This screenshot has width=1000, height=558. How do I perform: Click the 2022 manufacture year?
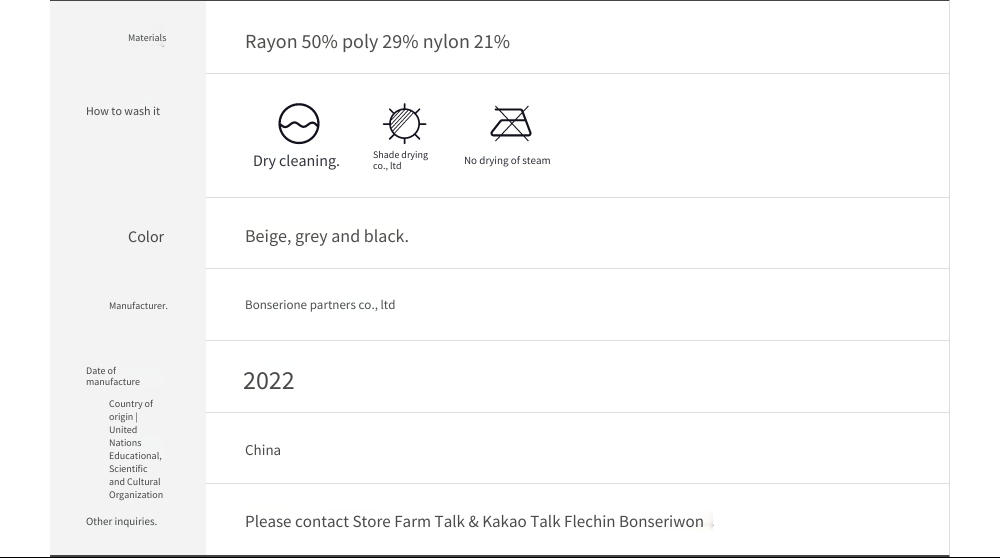pyautogui.click(x=268, y=381)
